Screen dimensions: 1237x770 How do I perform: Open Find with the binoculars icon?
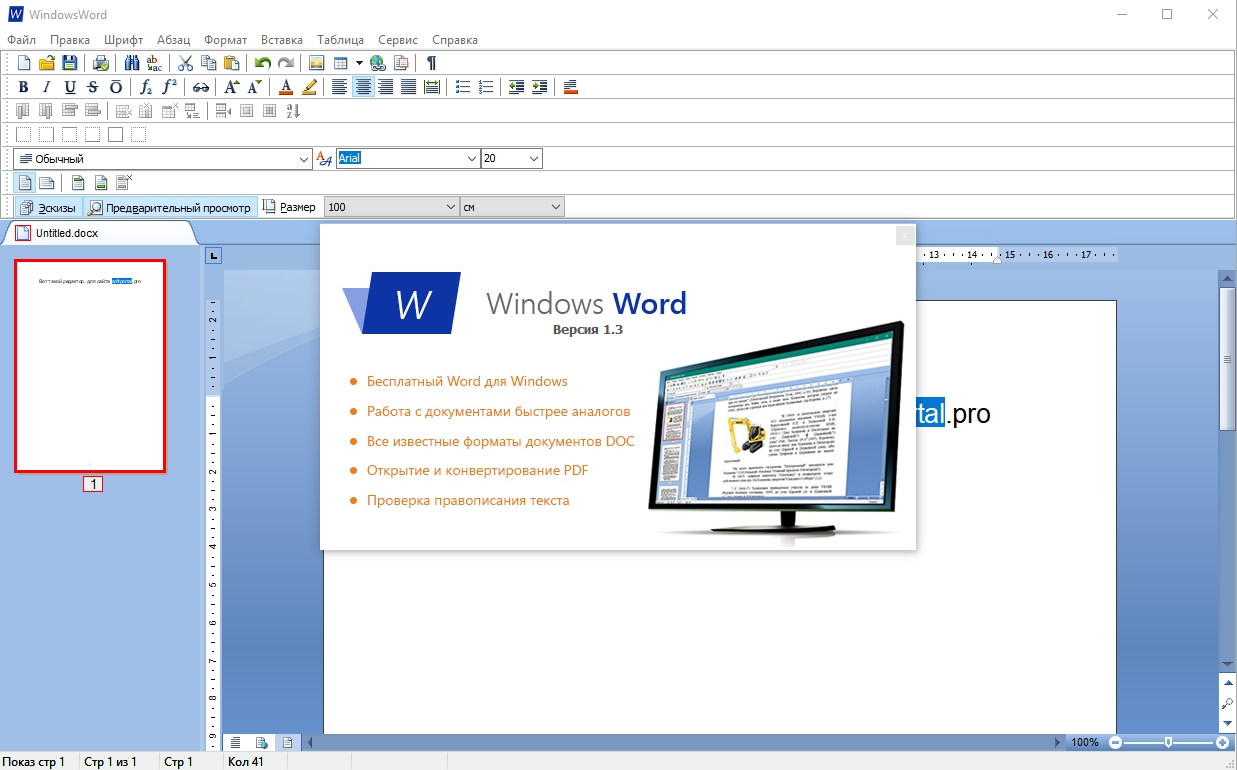(132, 63)
